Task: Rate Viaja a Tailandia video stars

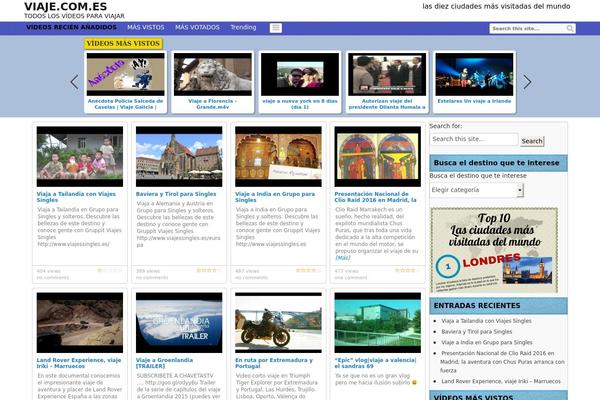Action: click(110, 270)
